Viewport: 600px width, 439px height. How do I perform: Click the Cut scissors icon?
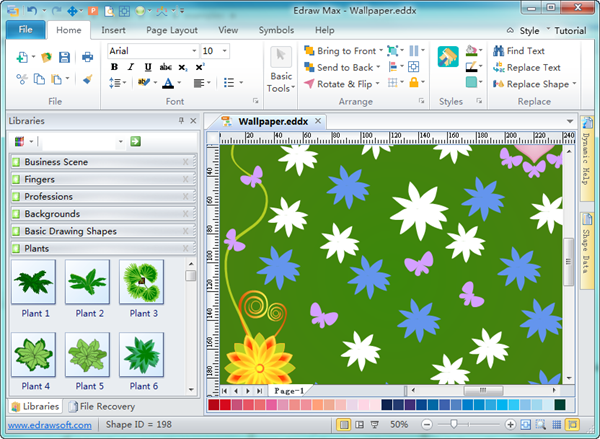[x=22, y=79]
